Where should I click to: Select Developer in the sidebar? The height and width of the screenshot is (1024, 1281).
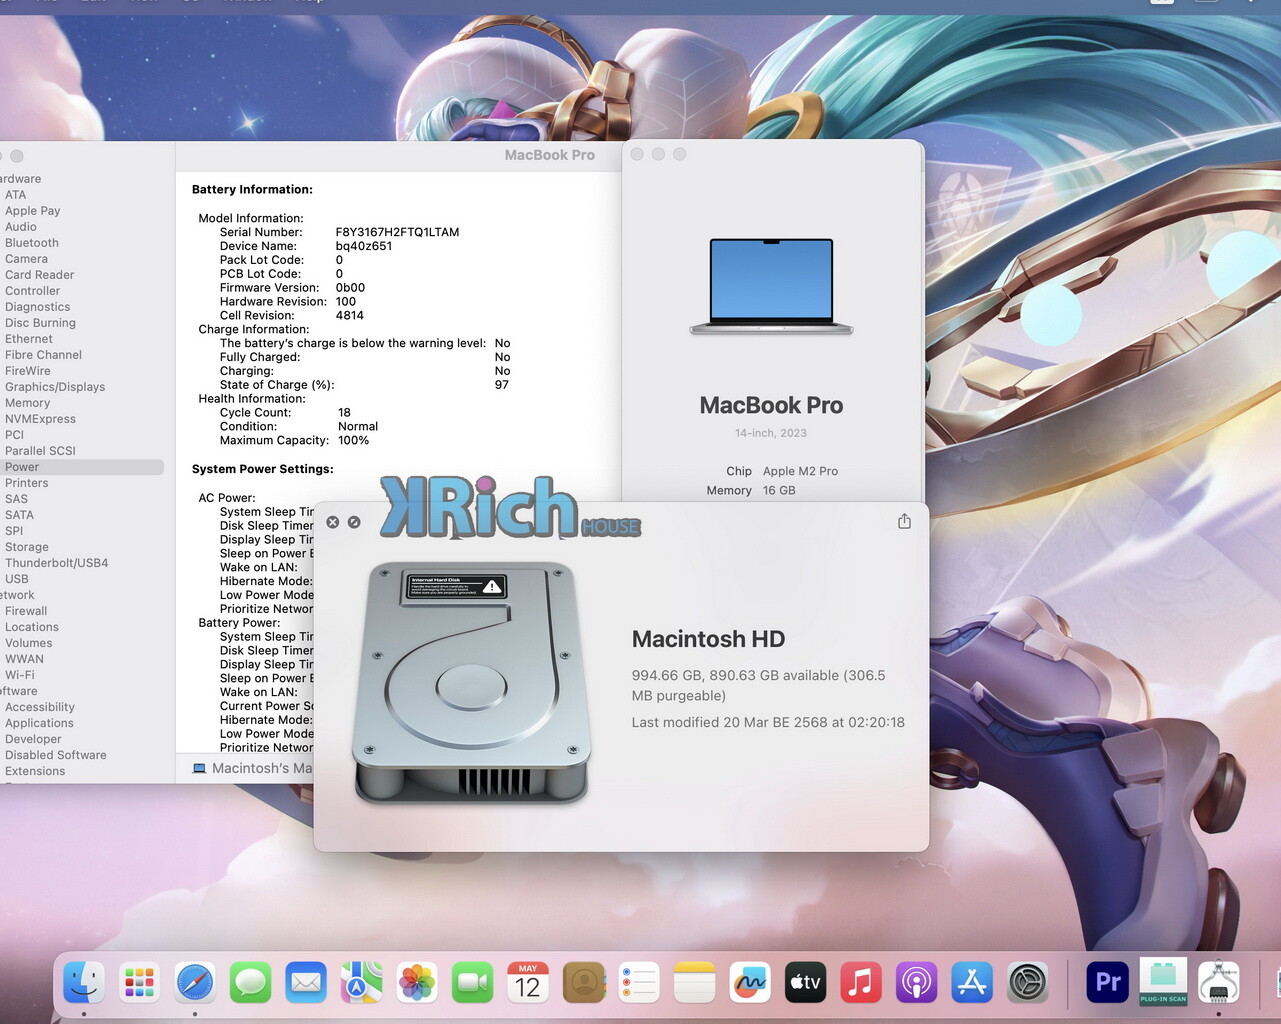[x=33, y=739]
